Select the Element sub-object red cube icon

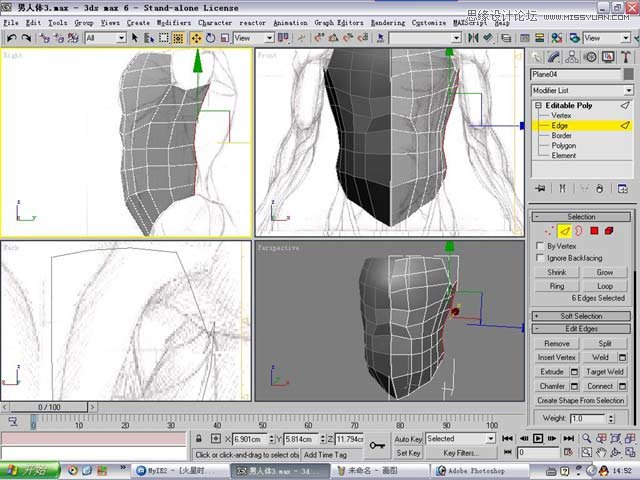click(609, 231)
